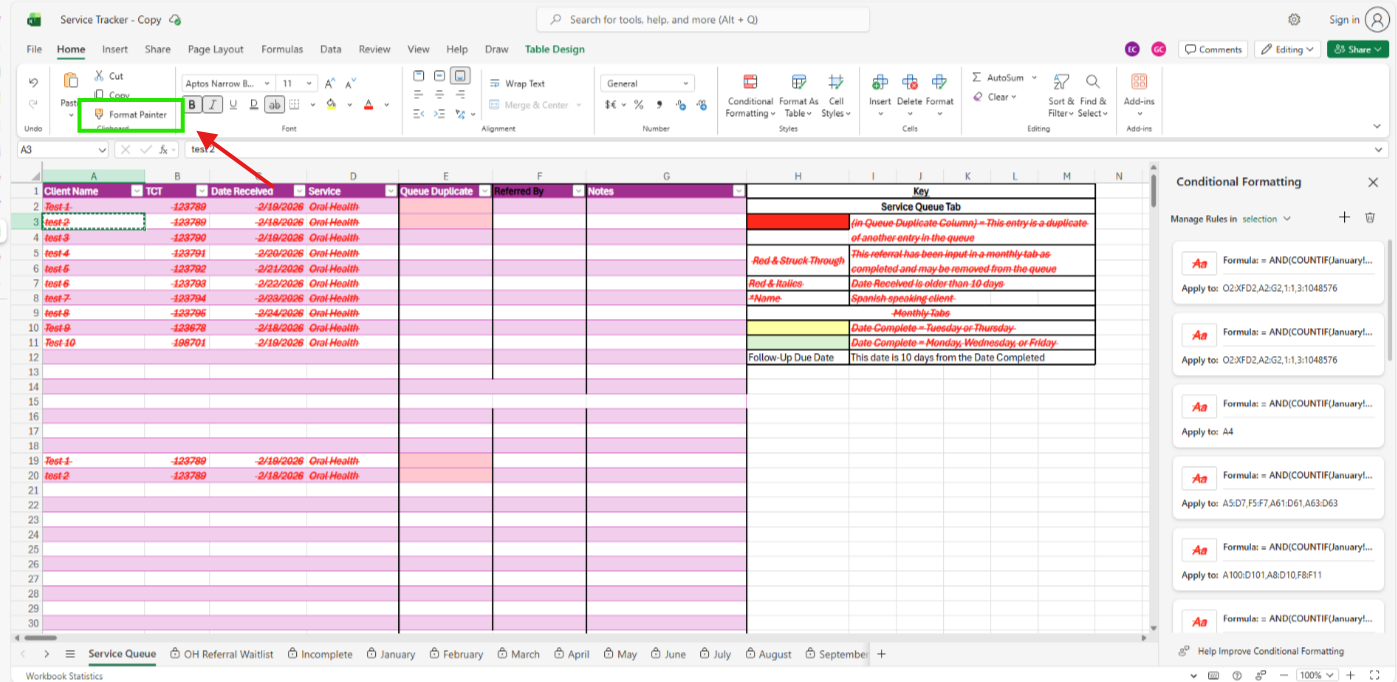Open the font size dropdown
The height and width of the screenshot is (682, 1397).
pos(310,84)
